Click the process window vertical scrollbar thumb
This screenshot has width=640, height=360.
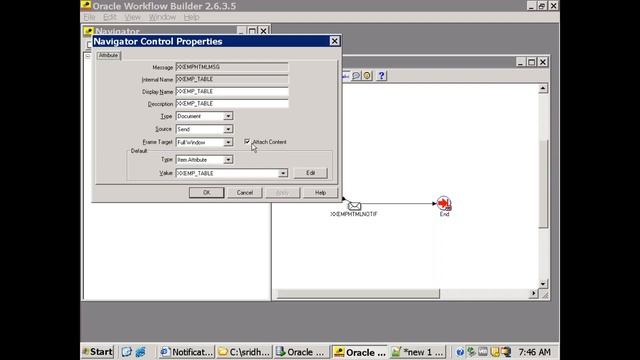(x=543, y=184)
